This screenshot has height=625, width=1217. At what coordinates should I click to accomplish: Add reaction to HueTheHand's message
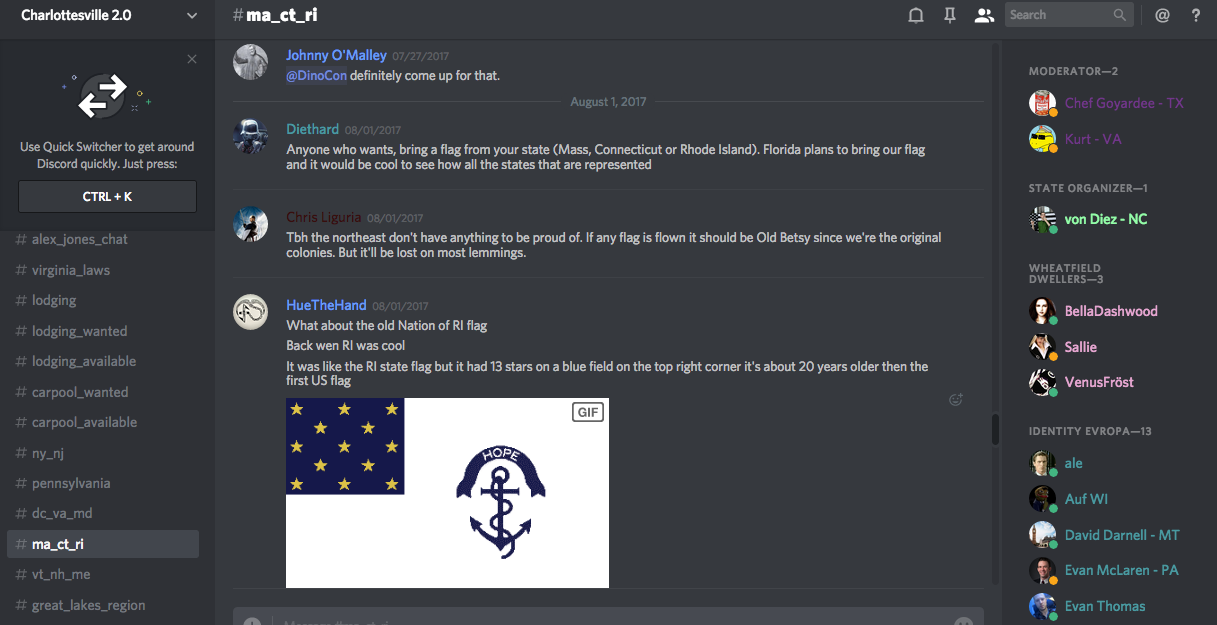[x=955, y=400]
